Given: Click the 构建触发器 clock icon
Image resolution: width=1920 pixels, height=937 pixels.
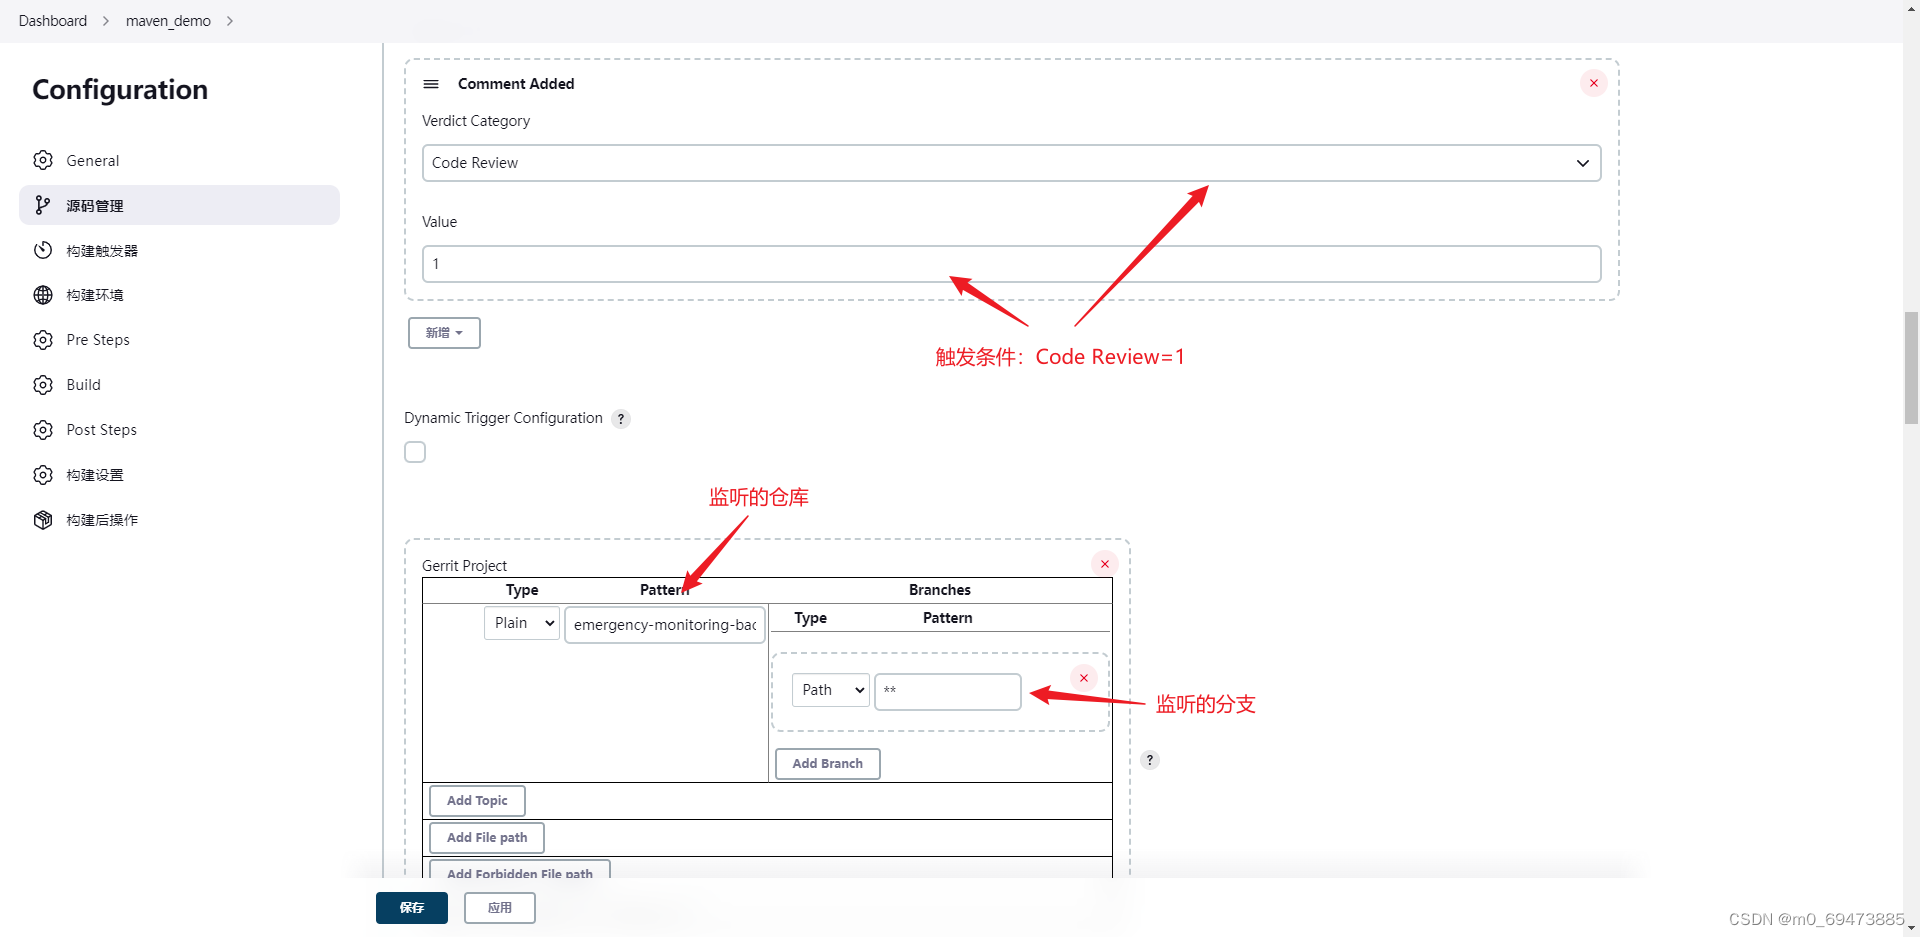Looking at the screenshot, I should tap(43, 250).
